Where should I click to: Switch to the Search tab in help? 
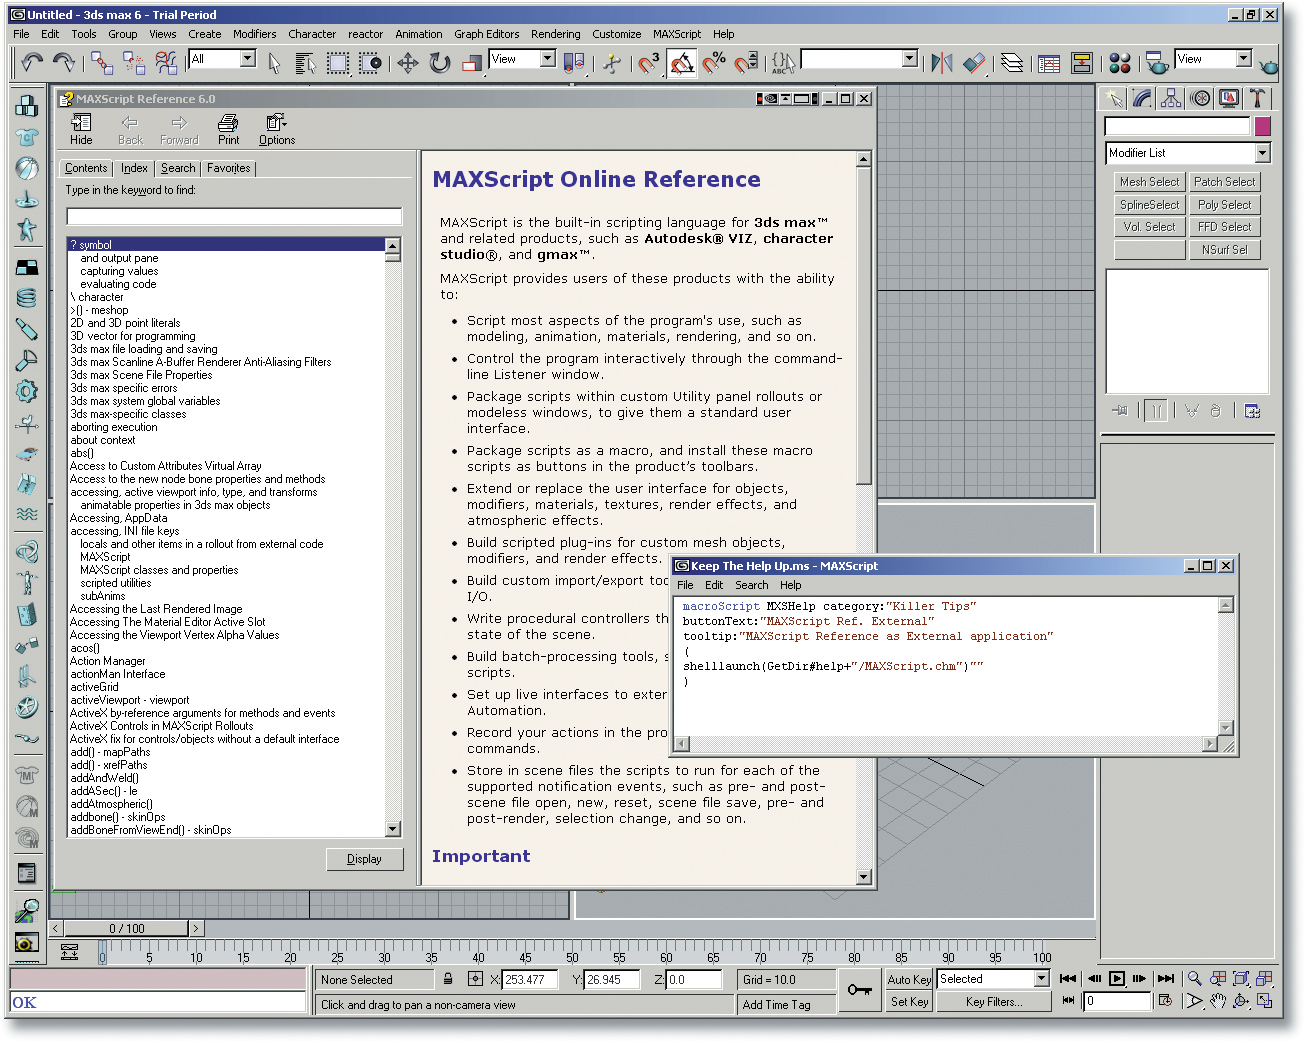[178, 168]
